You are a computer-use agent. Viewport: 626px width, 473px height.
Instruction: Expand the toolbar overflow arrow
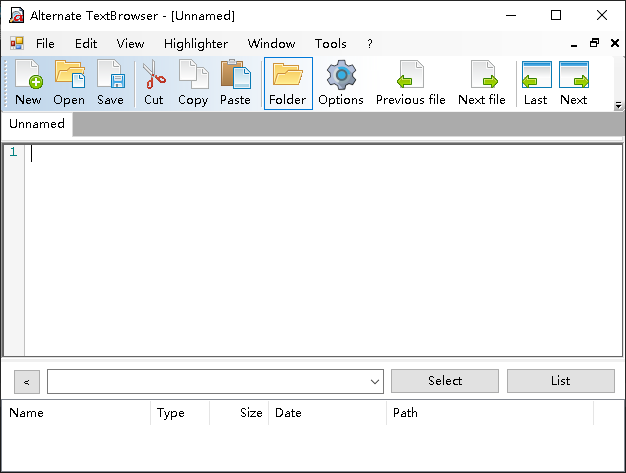pos(618,105)
